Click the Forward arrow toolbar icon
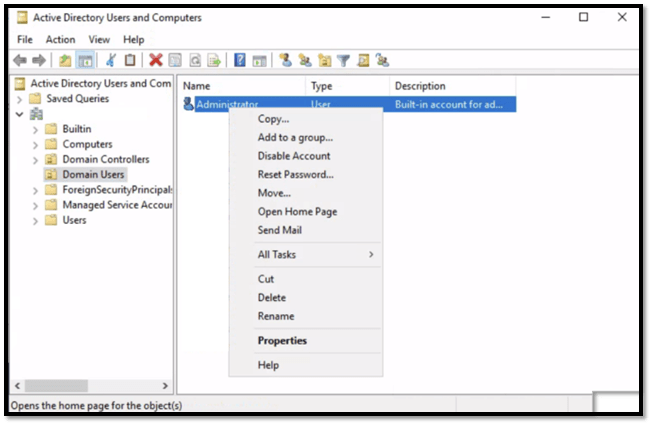This screenshot has height=424, width=650. click(39, 61)
